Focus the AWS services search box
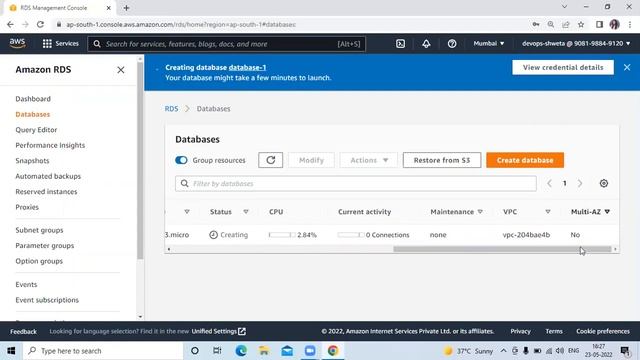This screenshot has width=640, height=360. point(227,44)
